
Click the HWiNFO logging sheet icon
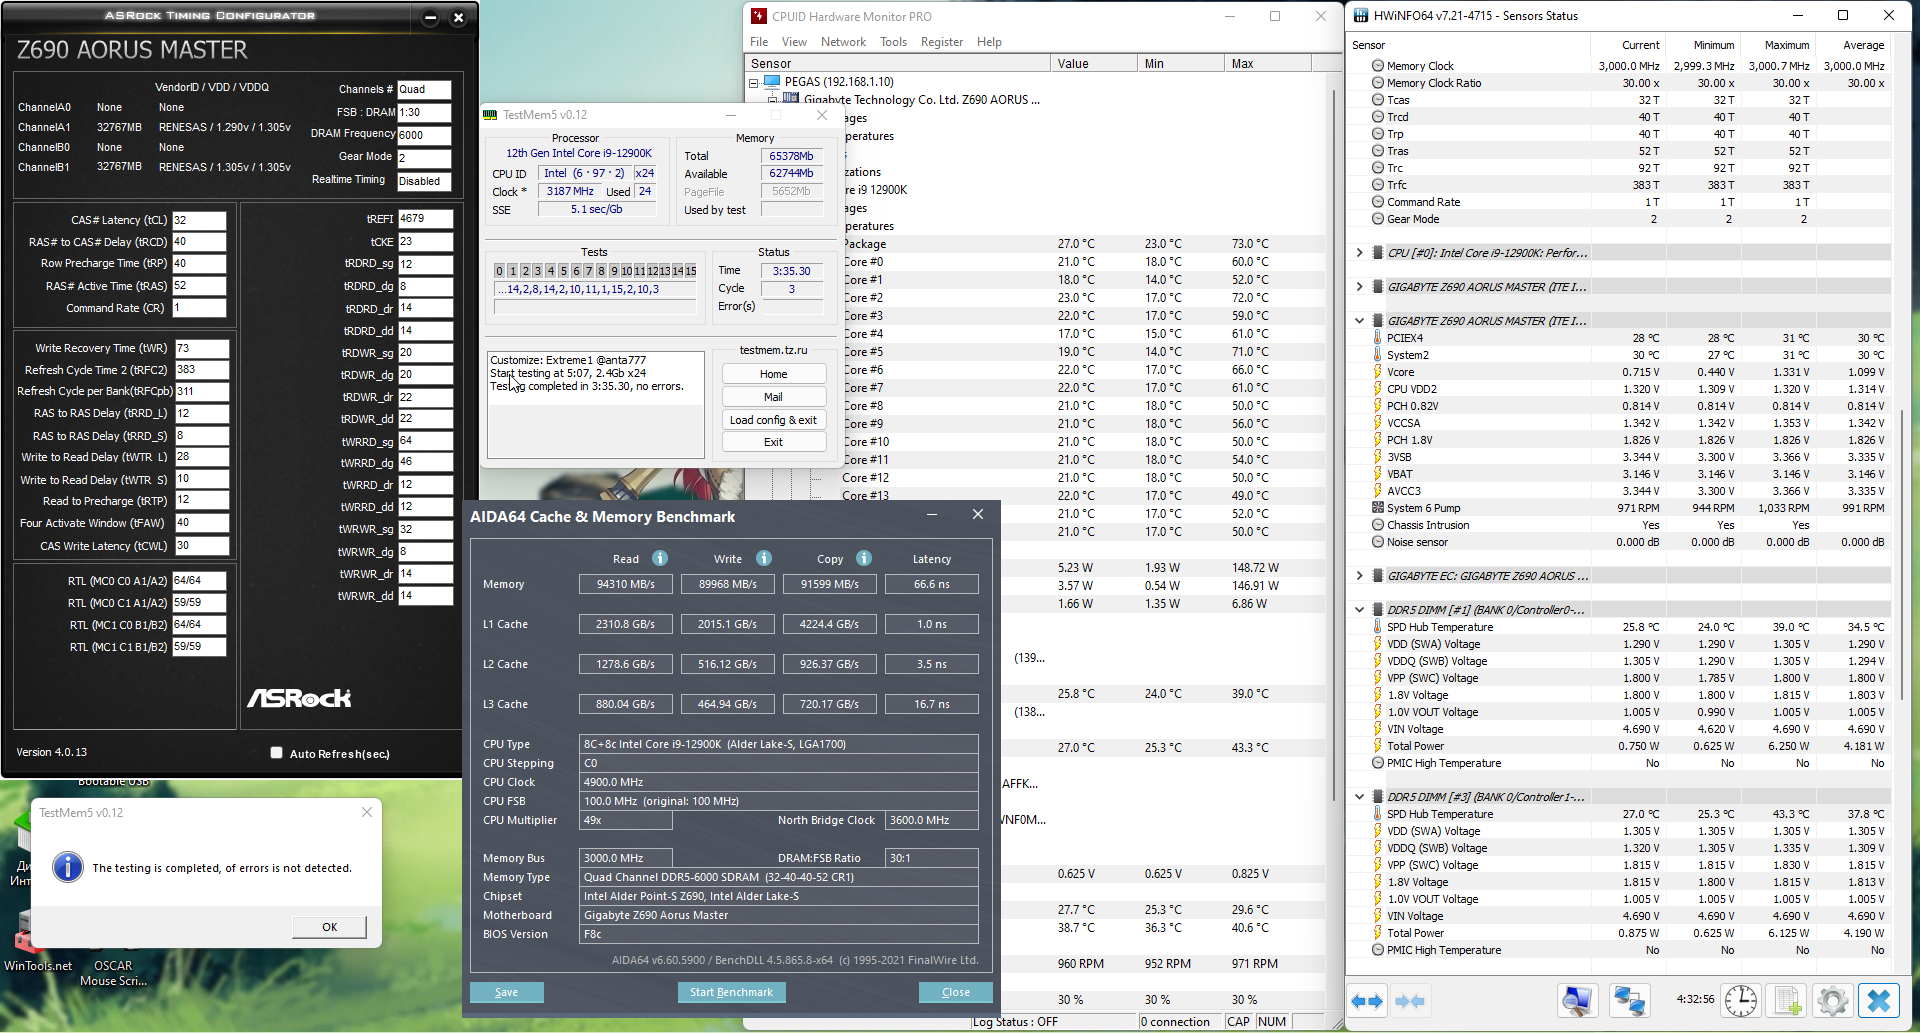coord(1787,1001)
